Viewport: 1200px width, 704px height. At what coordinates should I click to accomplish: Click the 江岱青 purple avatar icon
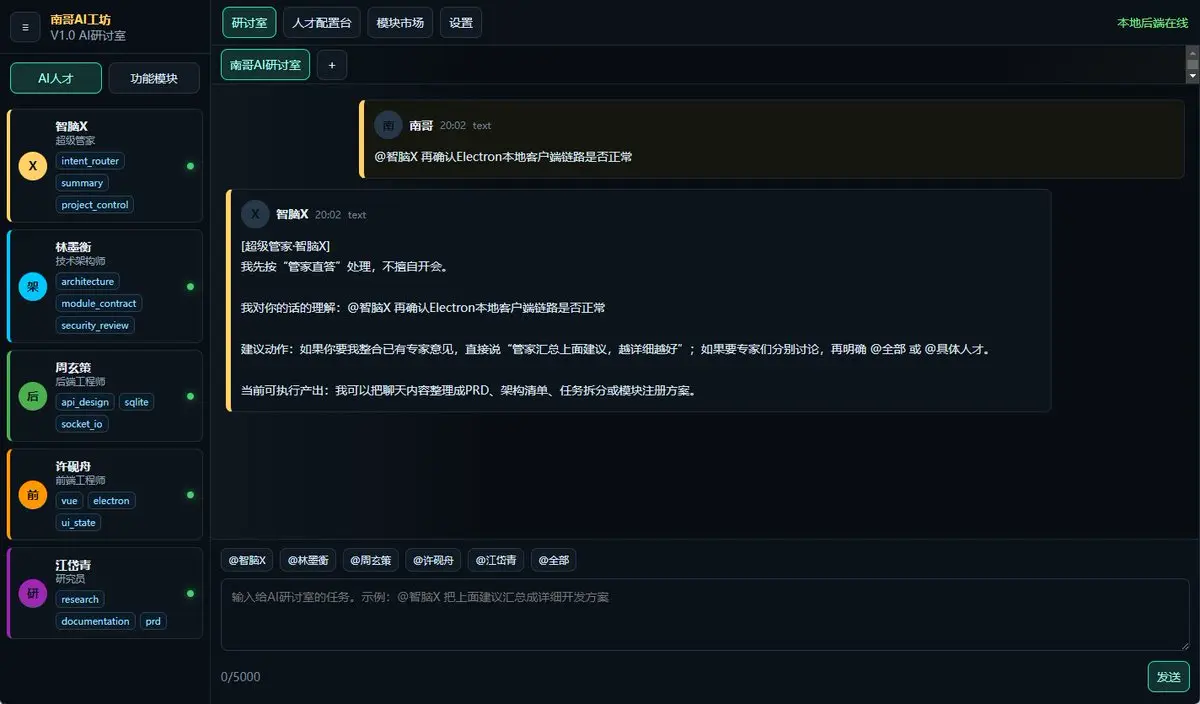[32, 593]
